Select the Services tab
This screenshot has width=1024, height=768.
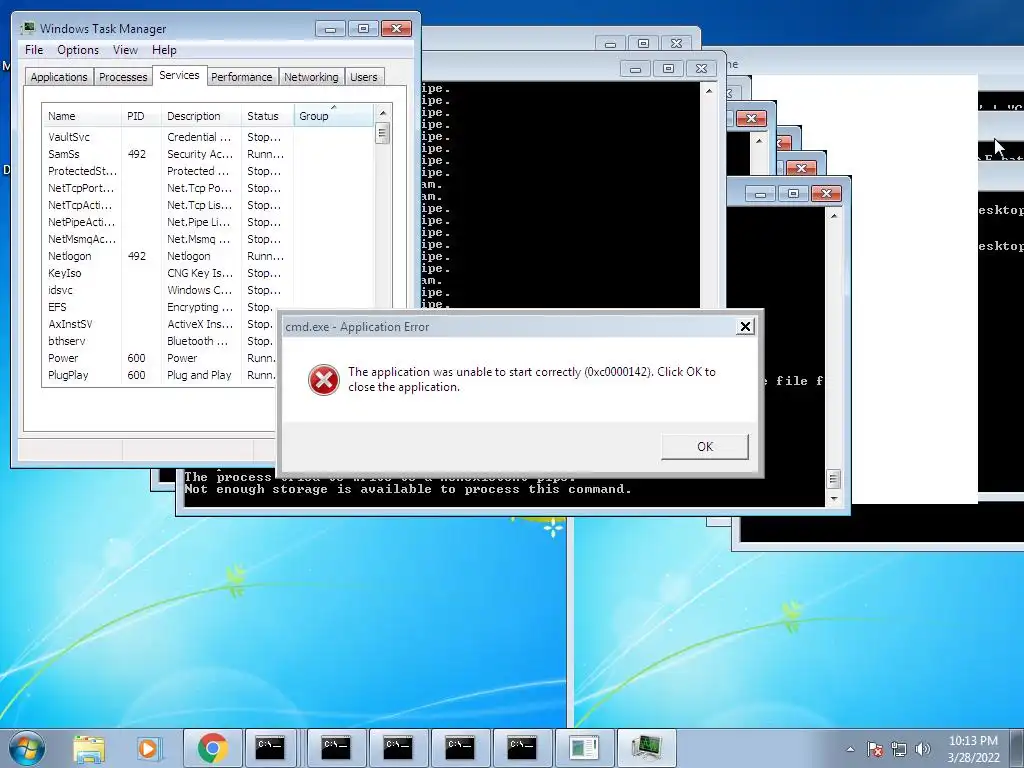[180, 75]
